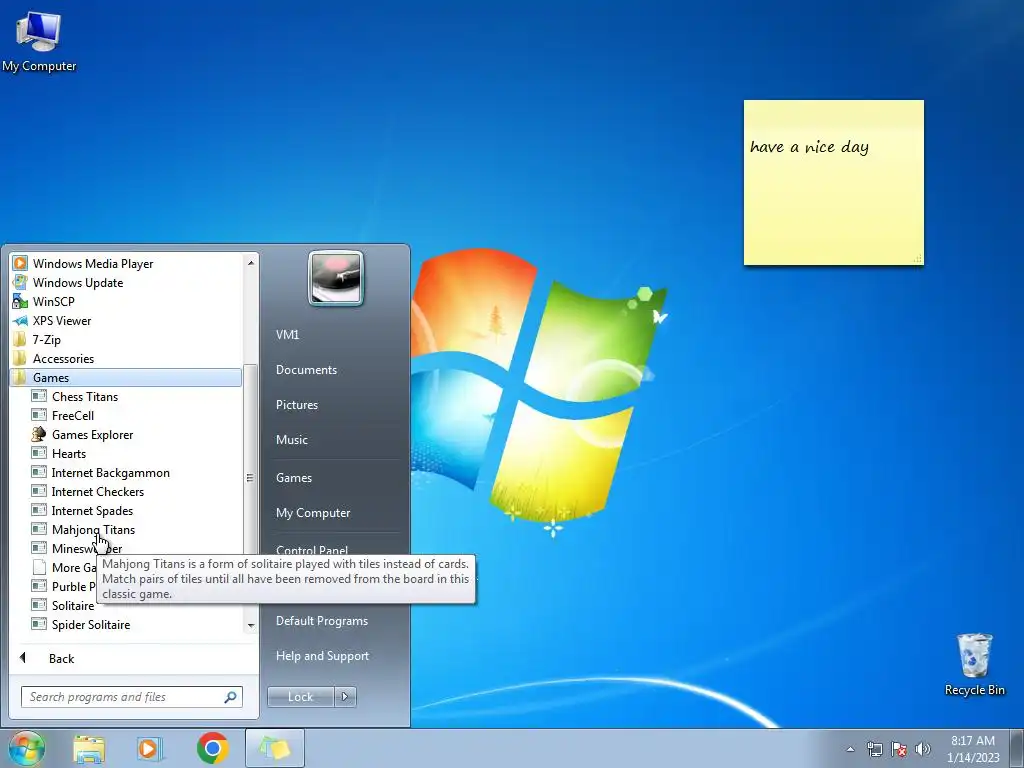Click the Minesweeper icon
The height and width of the screenshot is (768, 1024).
39,548
